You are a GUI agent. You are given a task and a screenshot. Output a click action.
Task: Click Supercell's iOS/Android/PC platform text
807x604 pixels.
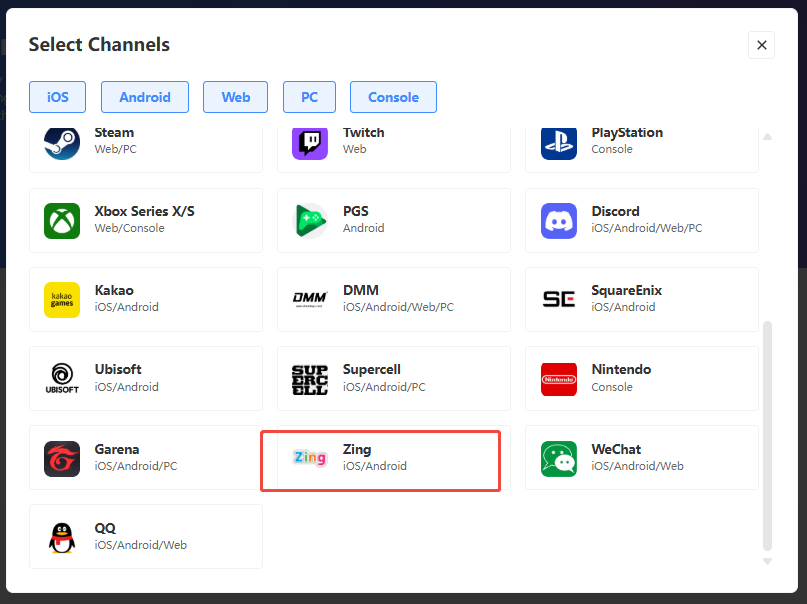384,387
